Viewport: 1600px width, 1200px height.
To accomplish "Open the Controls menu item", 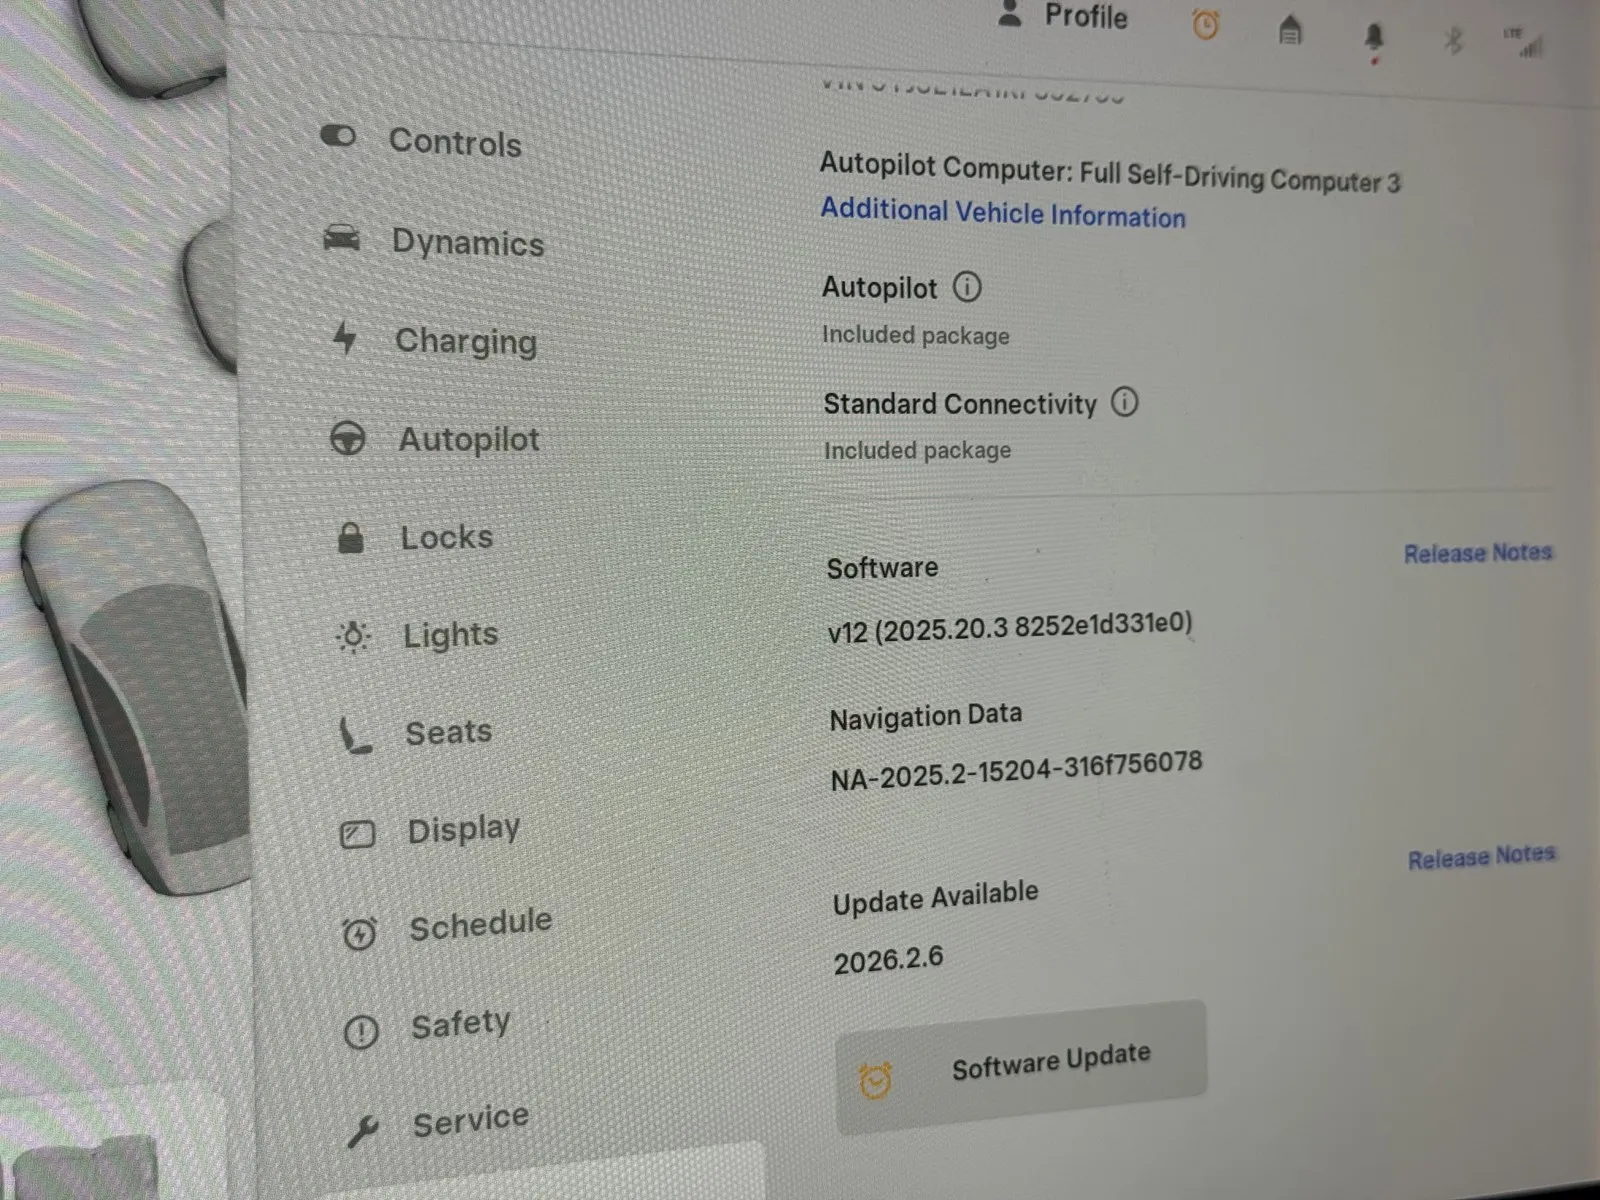I will tap(454, 142).
